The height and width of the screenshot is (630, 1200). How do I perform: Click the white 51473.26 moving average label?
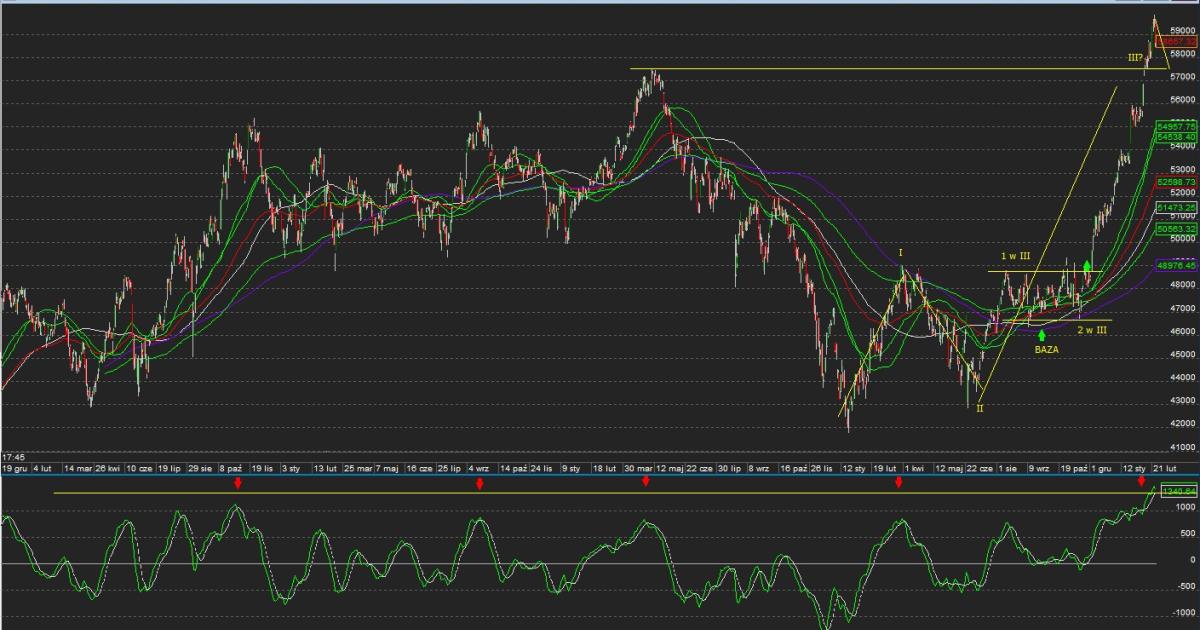tap(1176, 206)
